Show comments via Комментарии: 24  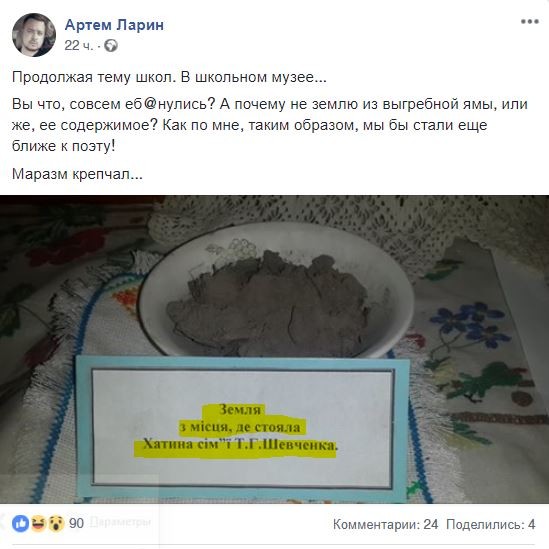[x=385, y=524]
